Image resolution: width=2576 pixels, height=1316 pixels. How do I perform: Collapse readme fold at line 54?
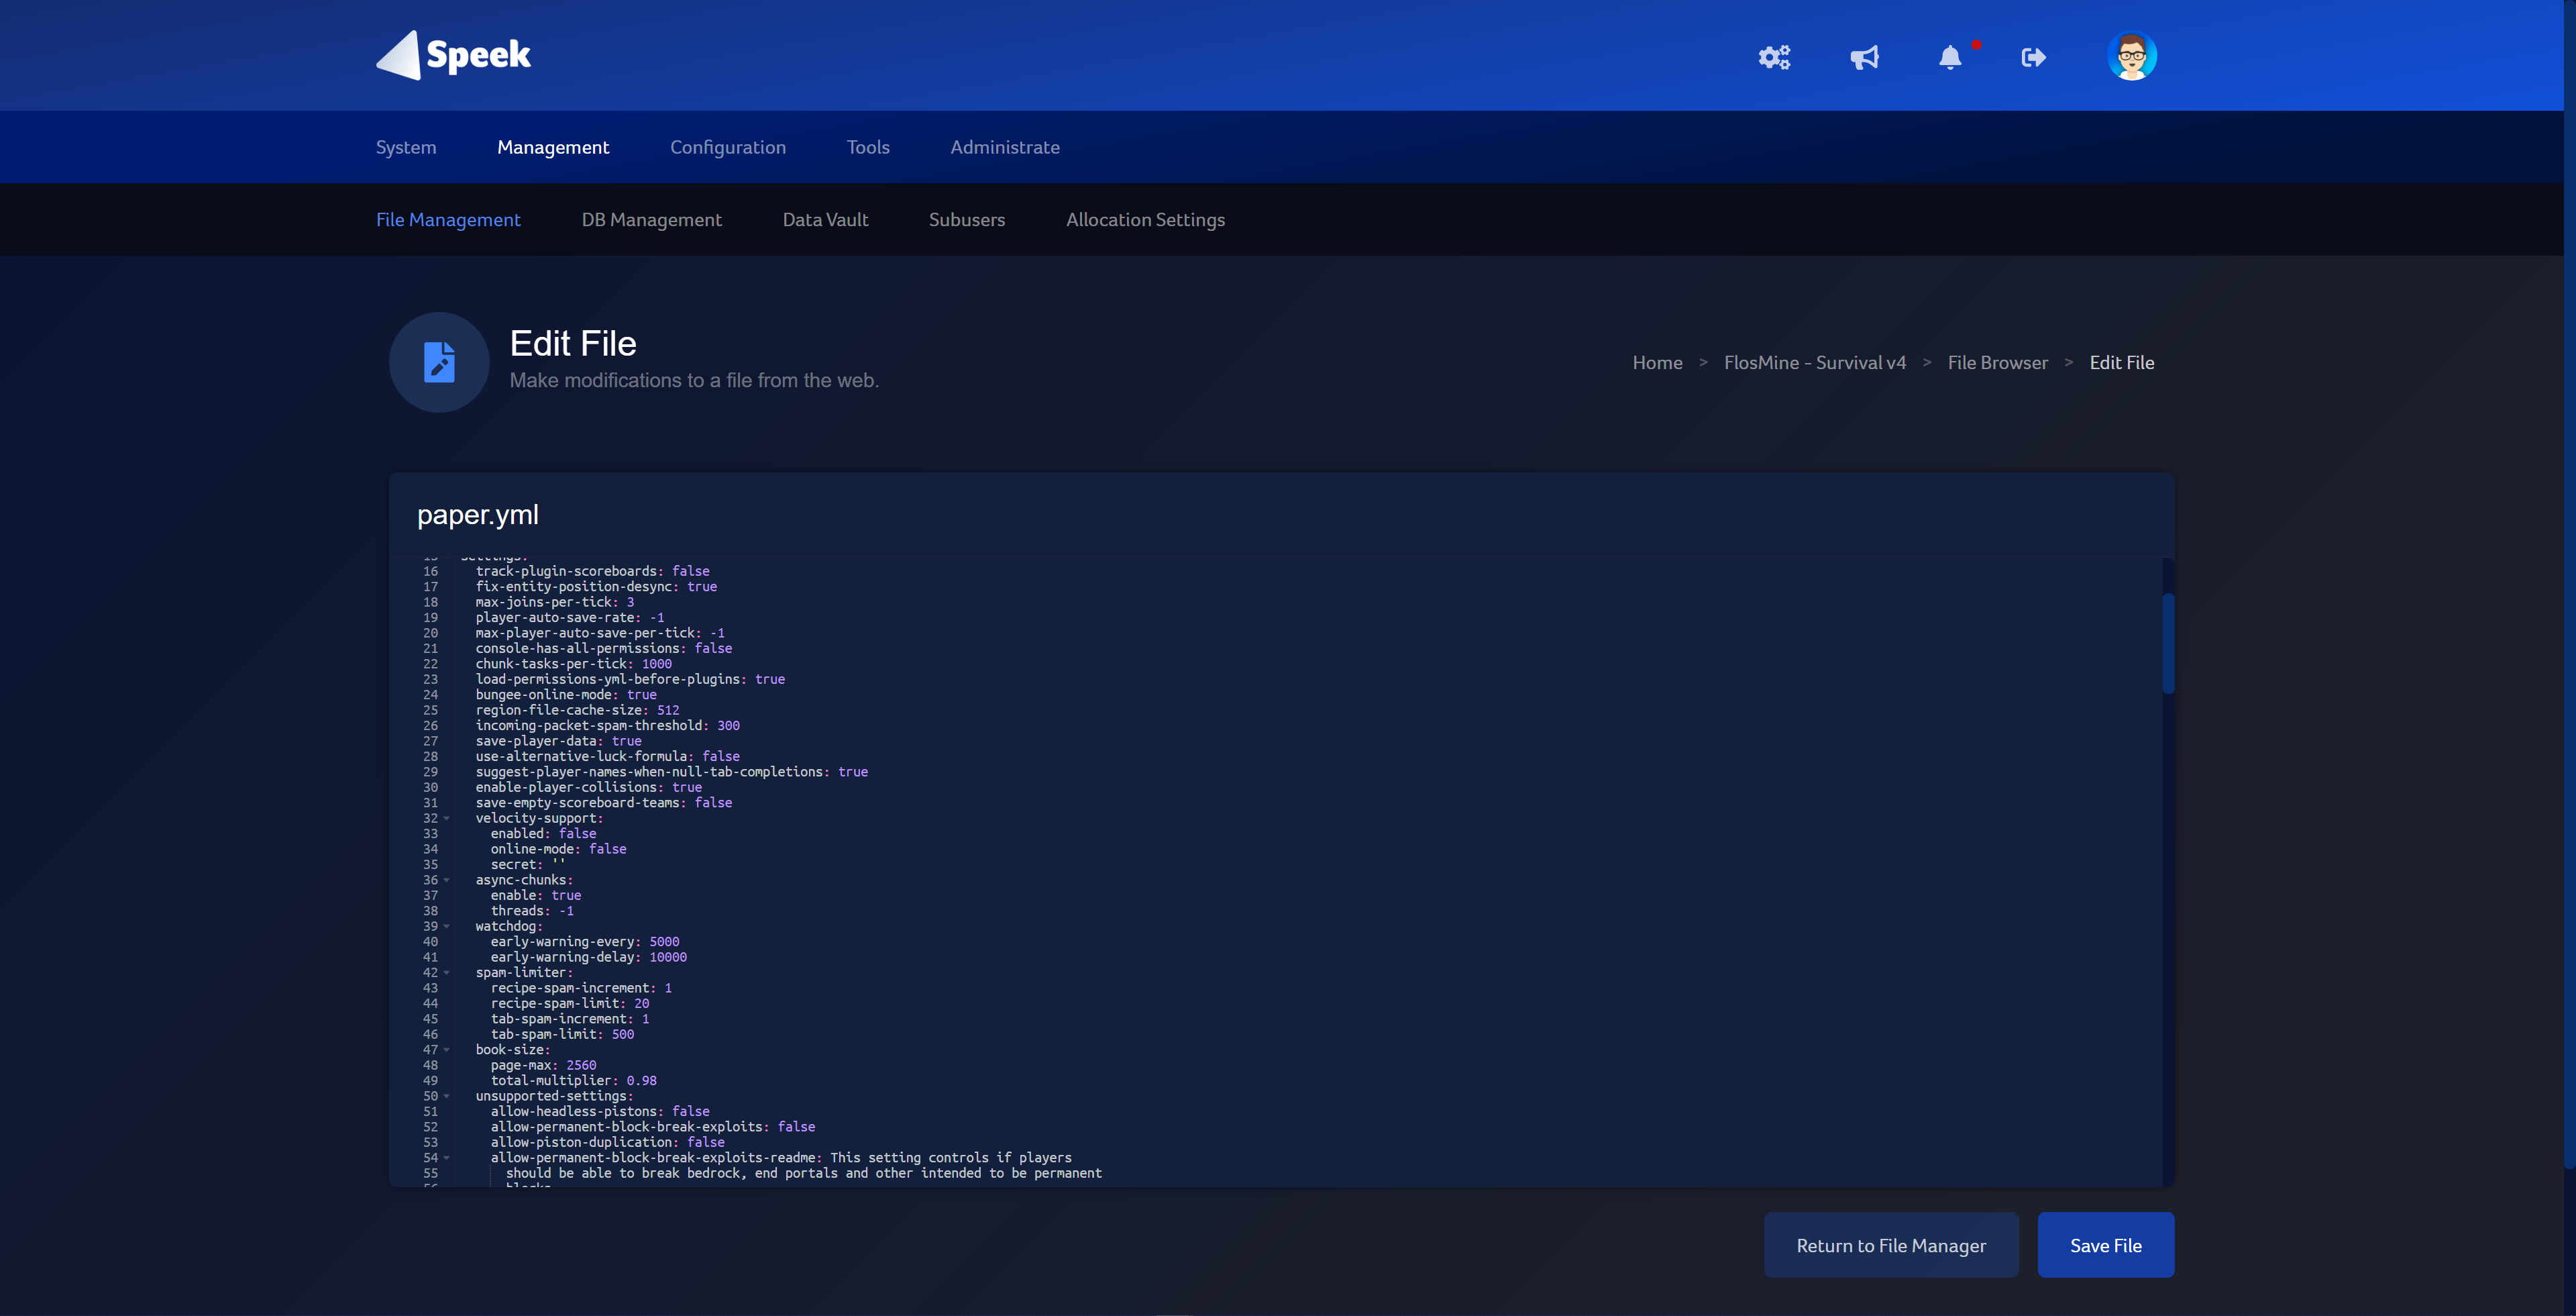[x=446, y=1158]
